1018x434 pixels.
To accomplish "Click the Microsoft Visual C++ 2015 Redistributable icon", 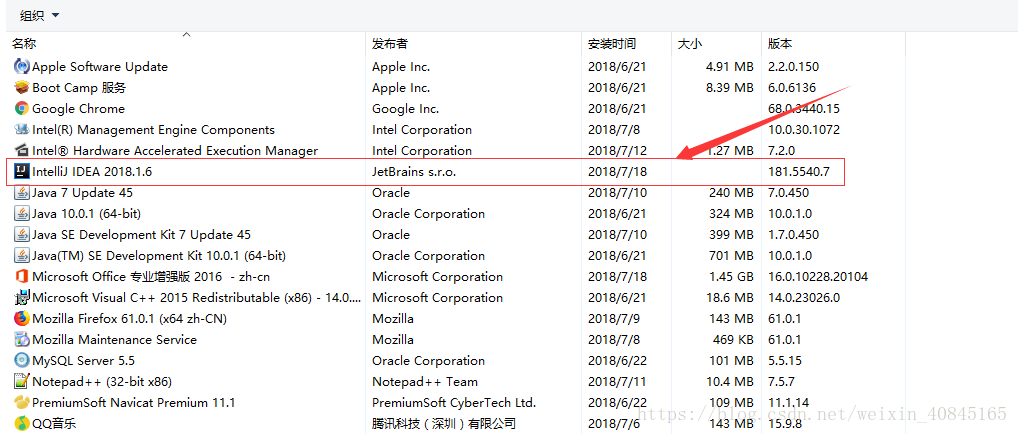I will click(21, 298).
